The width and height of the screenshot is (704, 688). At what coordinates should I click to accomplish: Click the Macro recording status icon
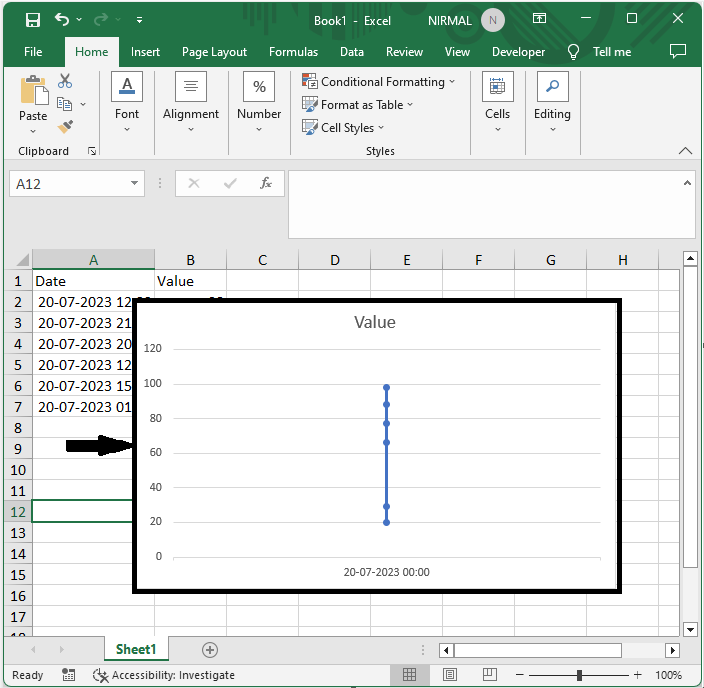(x=68, y=675)
